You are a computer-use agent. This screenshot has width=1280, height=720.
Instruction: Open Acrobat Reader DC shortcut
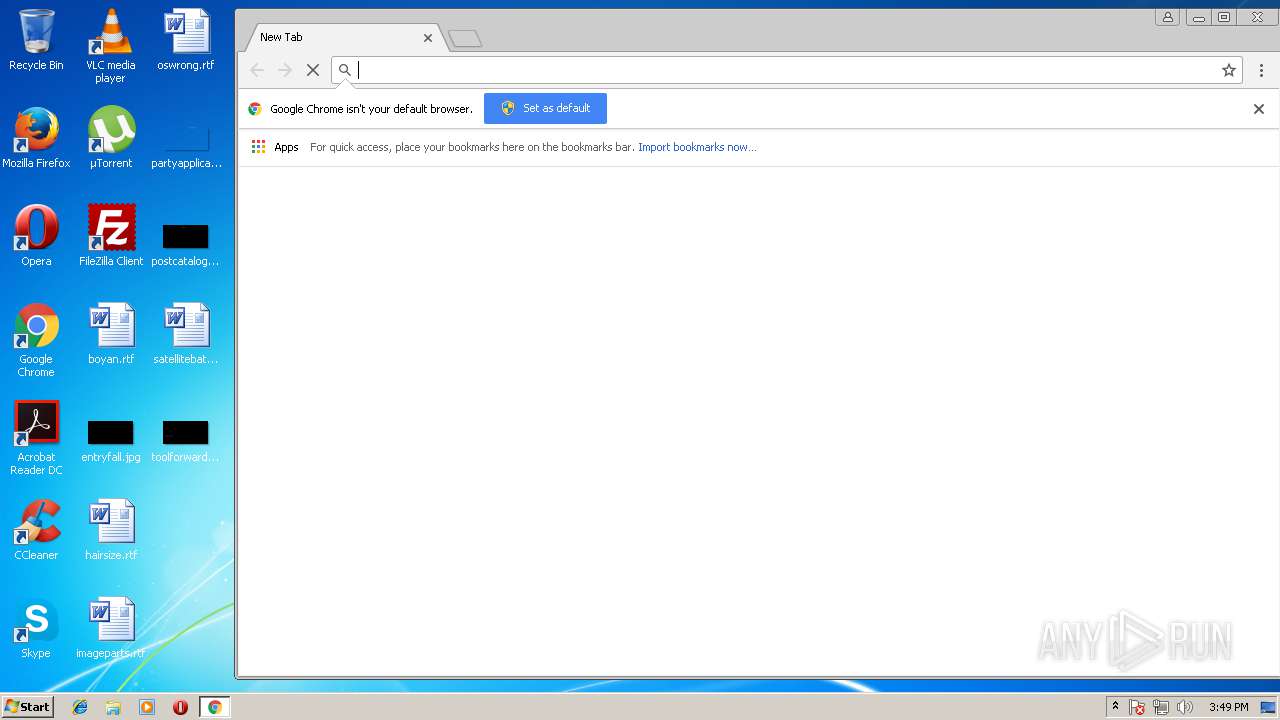36,438
